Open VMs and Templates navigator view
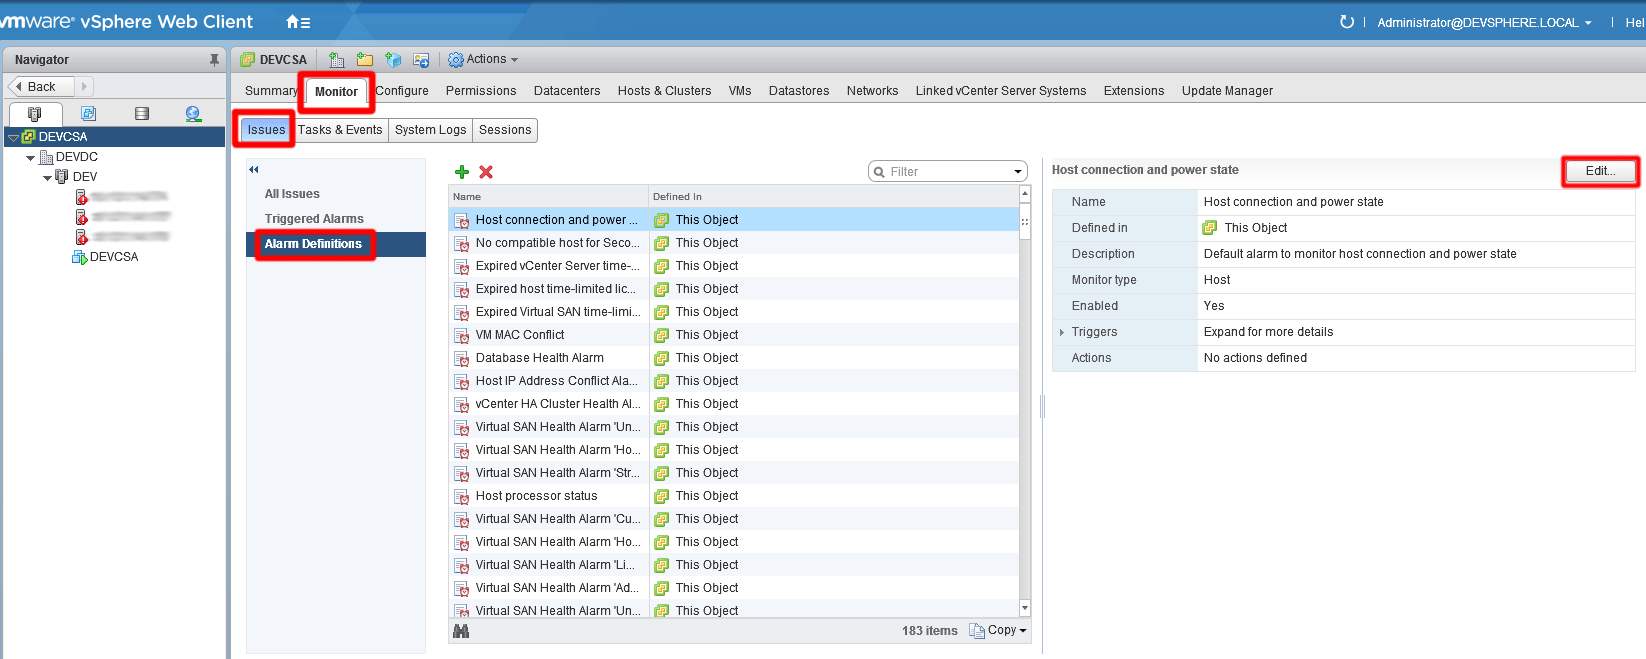The image size is (1646, 659). [88, 114]
